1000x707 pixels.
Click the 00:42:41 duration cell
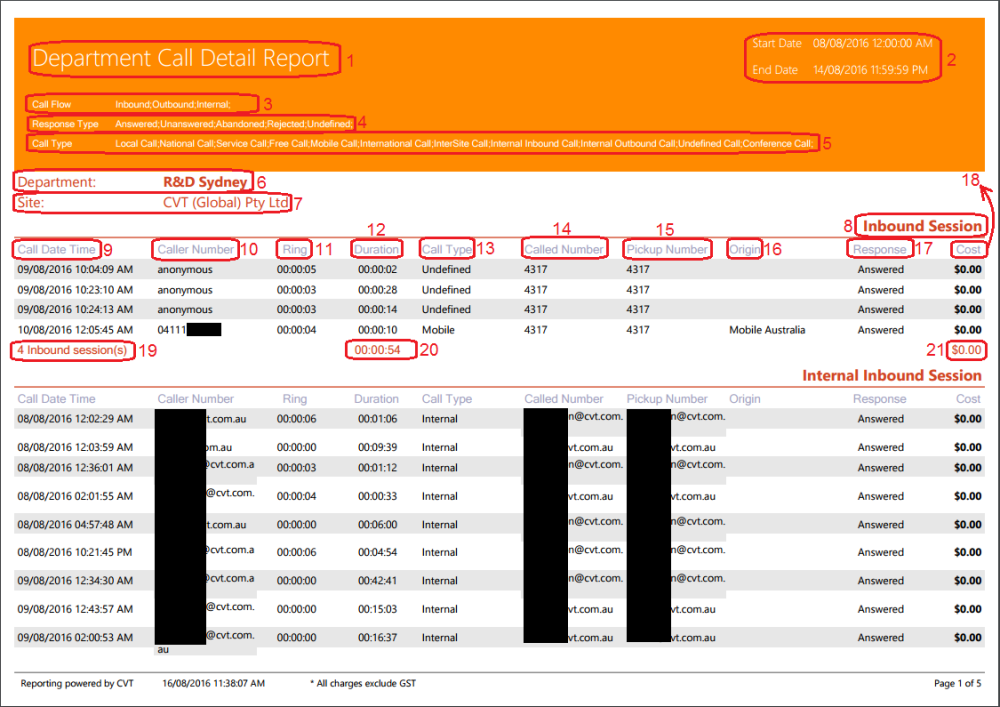[378, 581]
